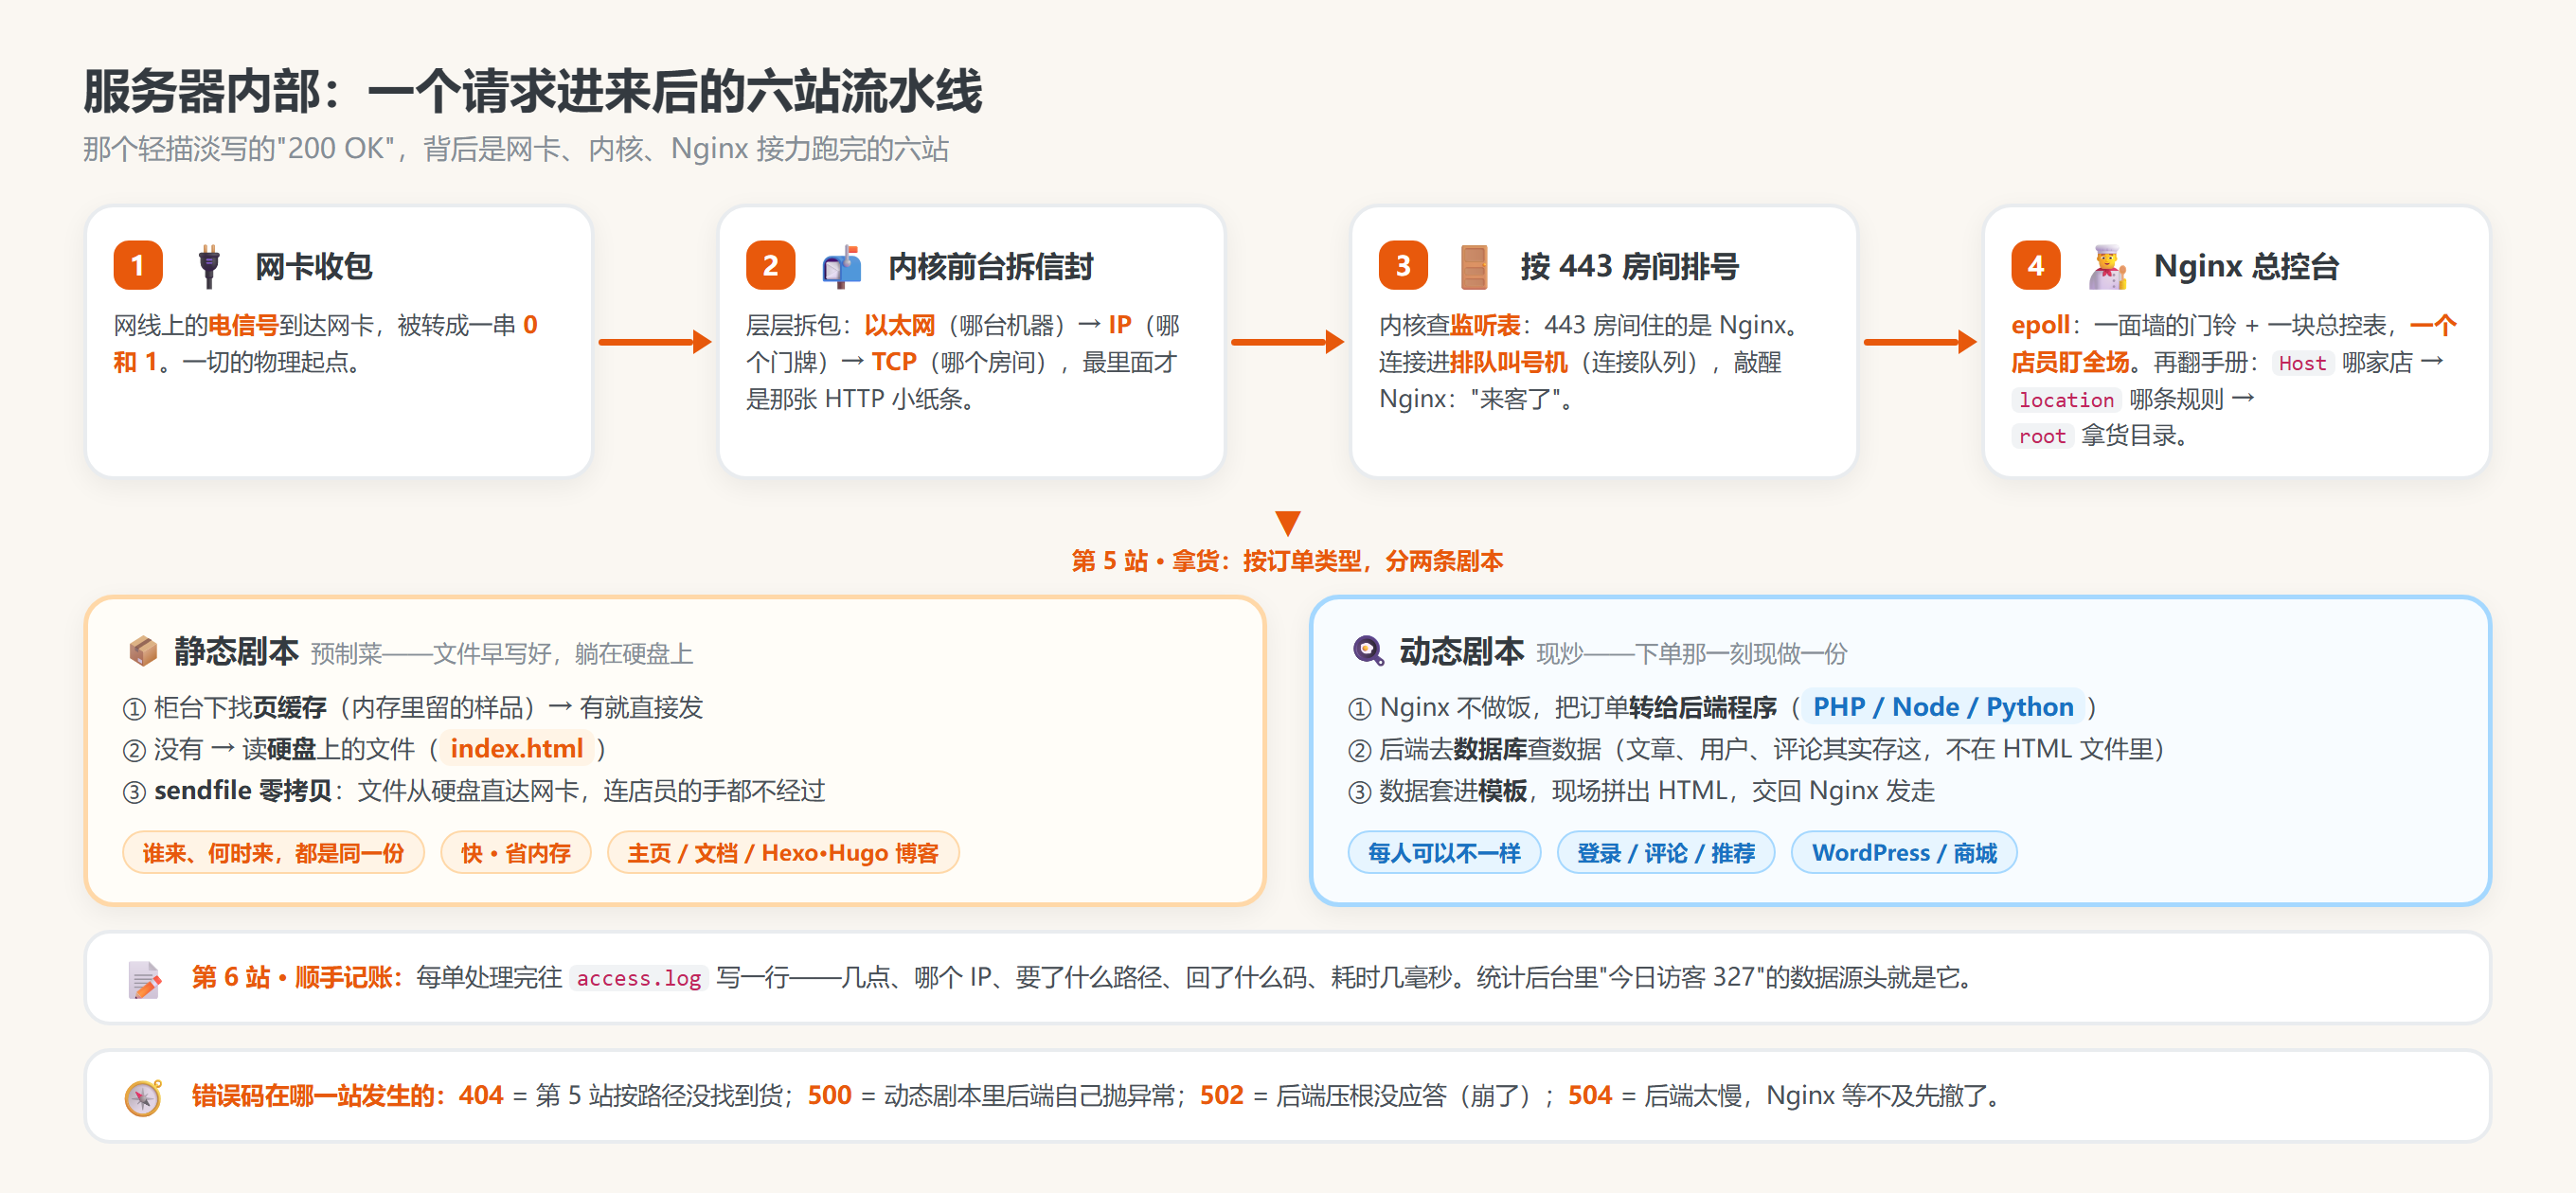Click the PHP / Node / Python chip
The height and width of the screenshot is (1193, 2576).
tap(1942, 707)
